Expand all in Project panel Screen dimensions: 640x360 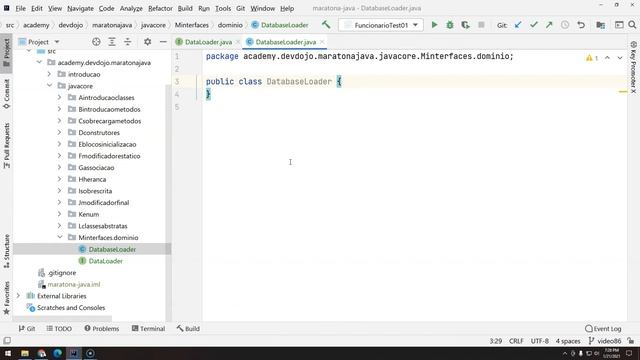112,42
